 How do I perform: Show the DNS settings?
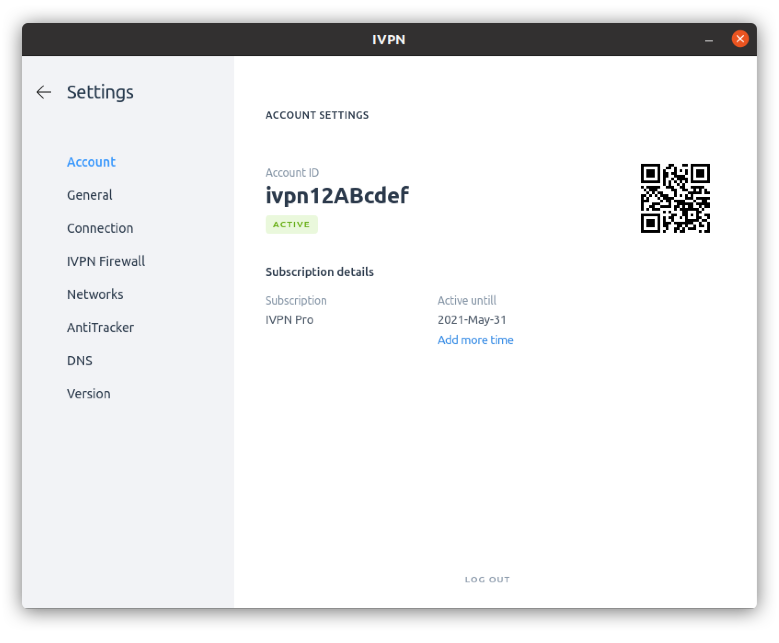pyautogui.click(x=79, y=360)
